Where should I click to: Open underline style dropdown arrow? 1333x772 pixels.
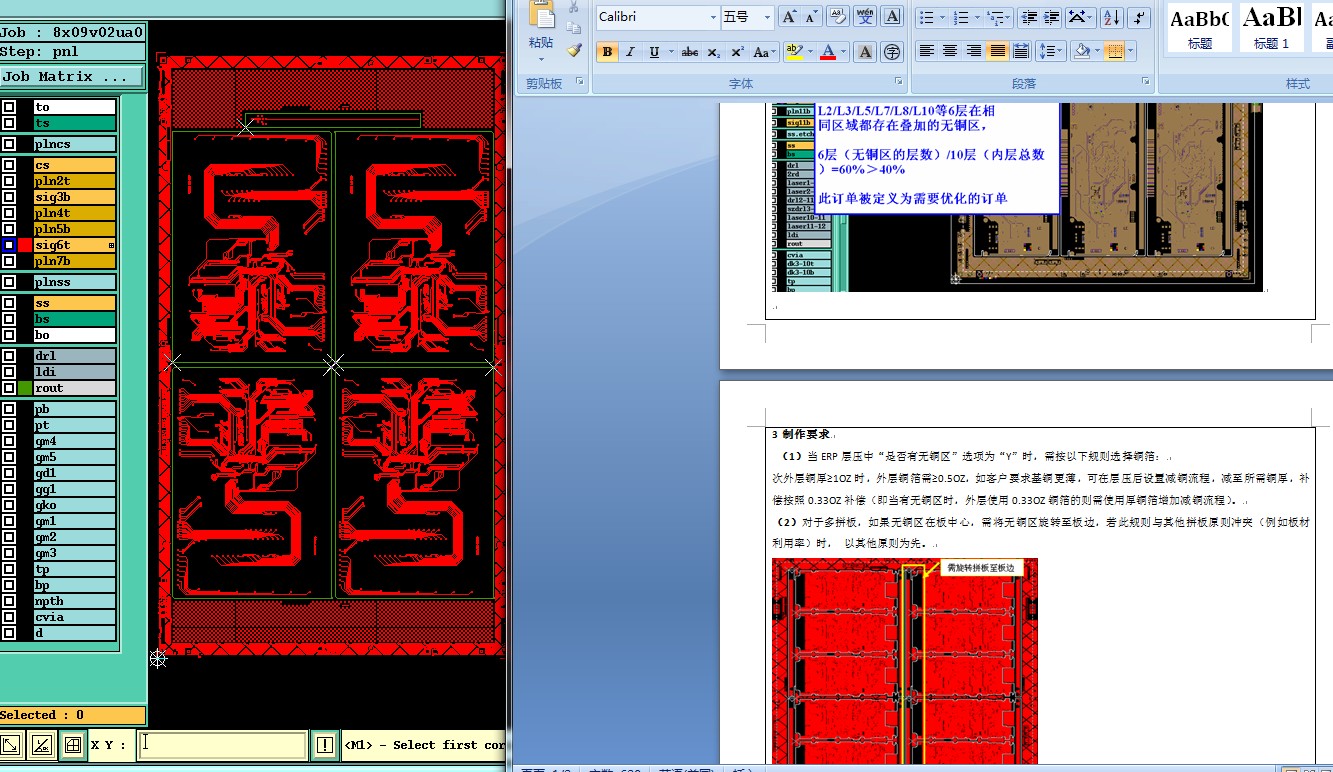pos(670,52)
